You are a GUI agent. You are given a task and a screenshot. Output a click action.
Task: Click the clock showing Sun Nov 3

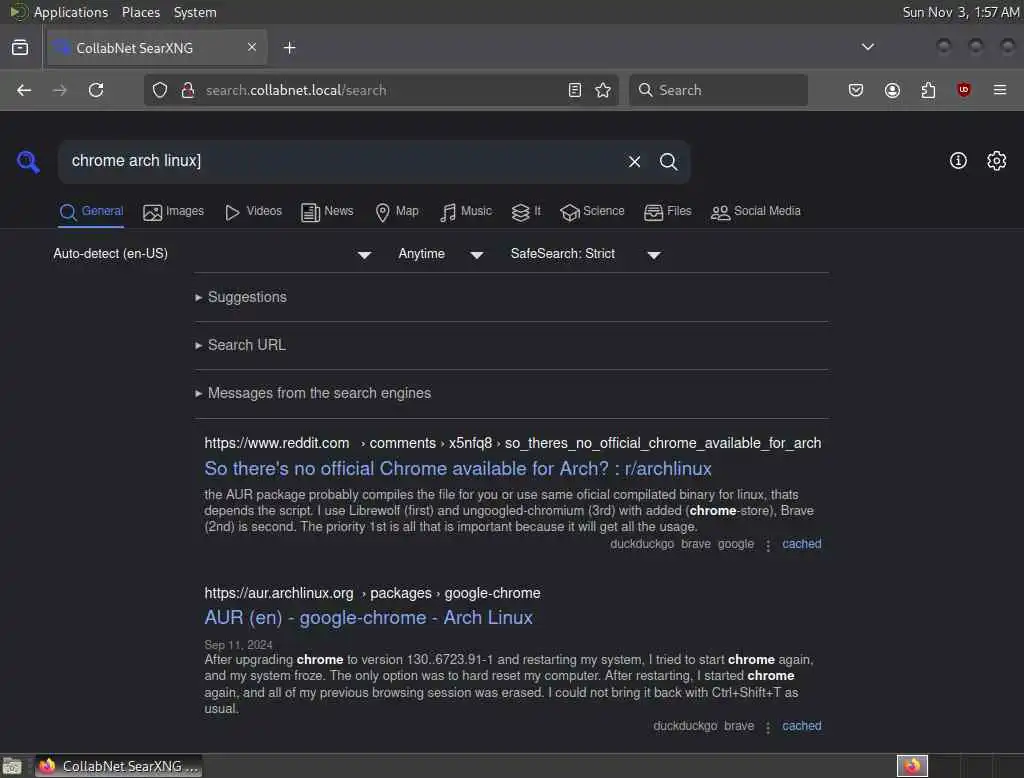coord(961,12)
